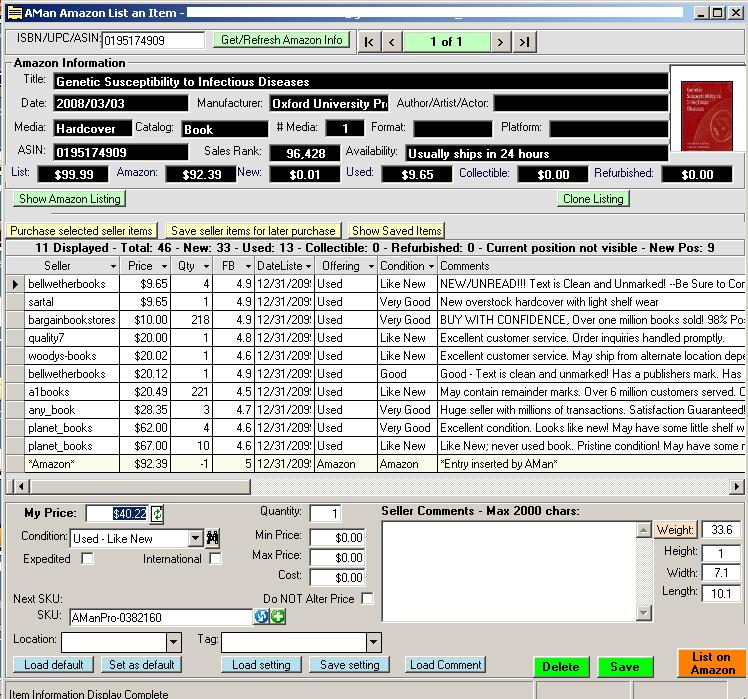Click the Set as default button
The height and width of the screenshot is (699, 748).
142,665
